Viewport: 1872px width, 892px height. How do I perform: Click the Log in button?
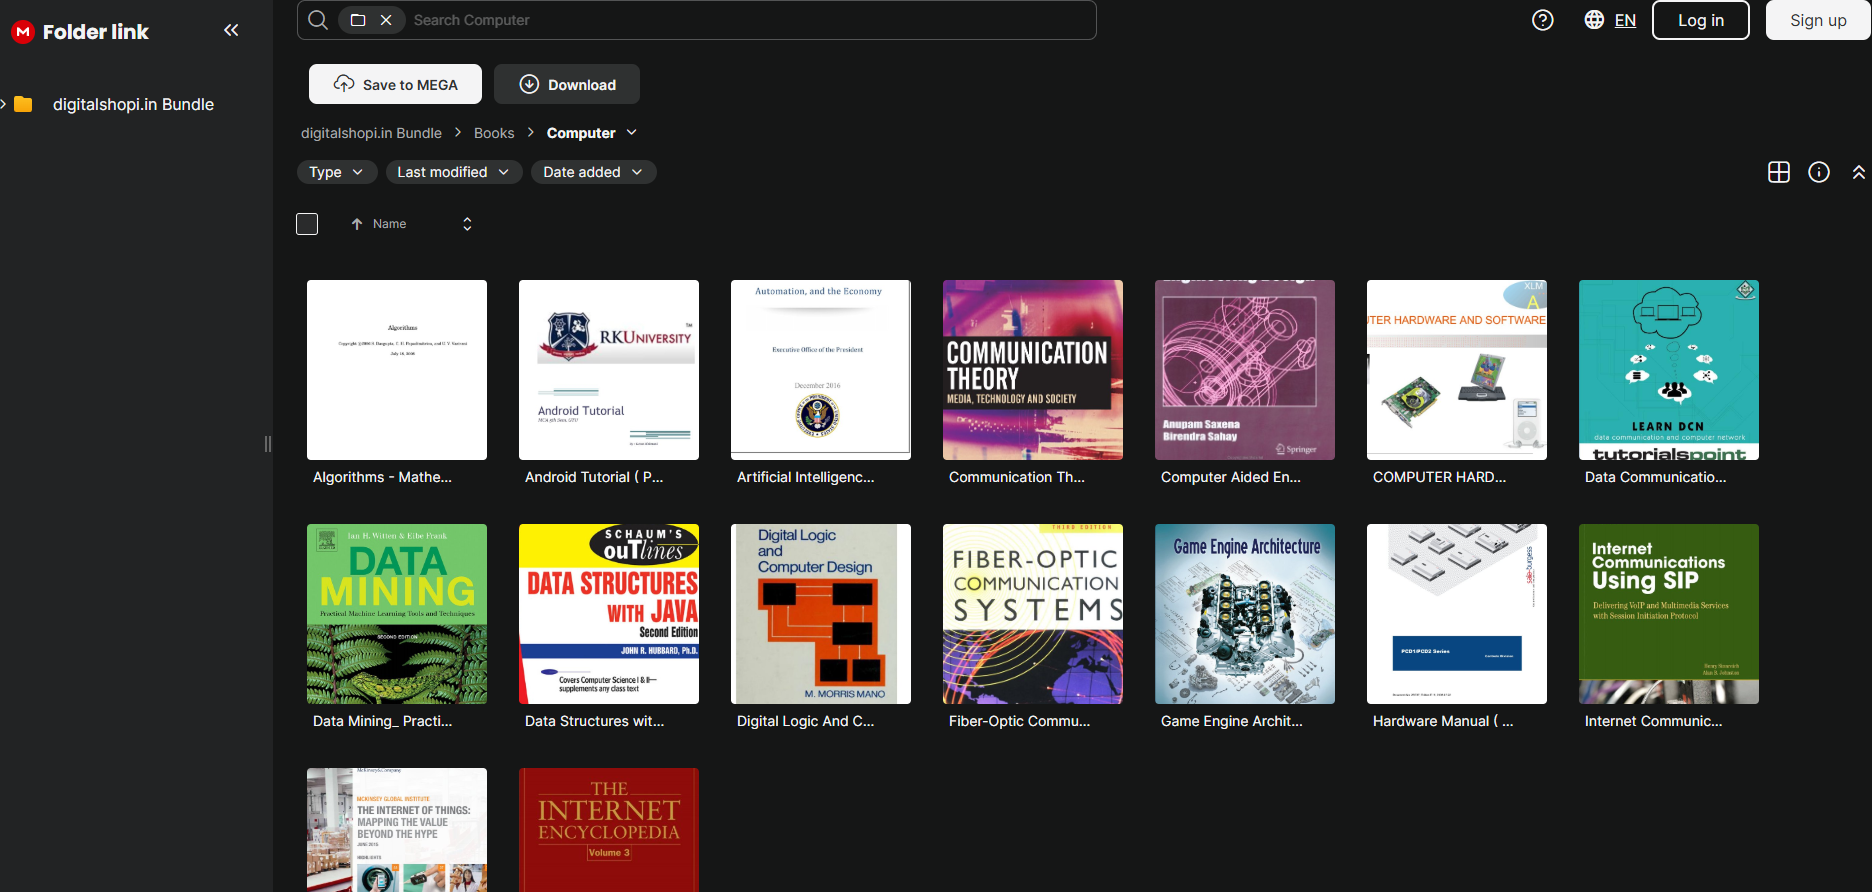point(1701,20)
